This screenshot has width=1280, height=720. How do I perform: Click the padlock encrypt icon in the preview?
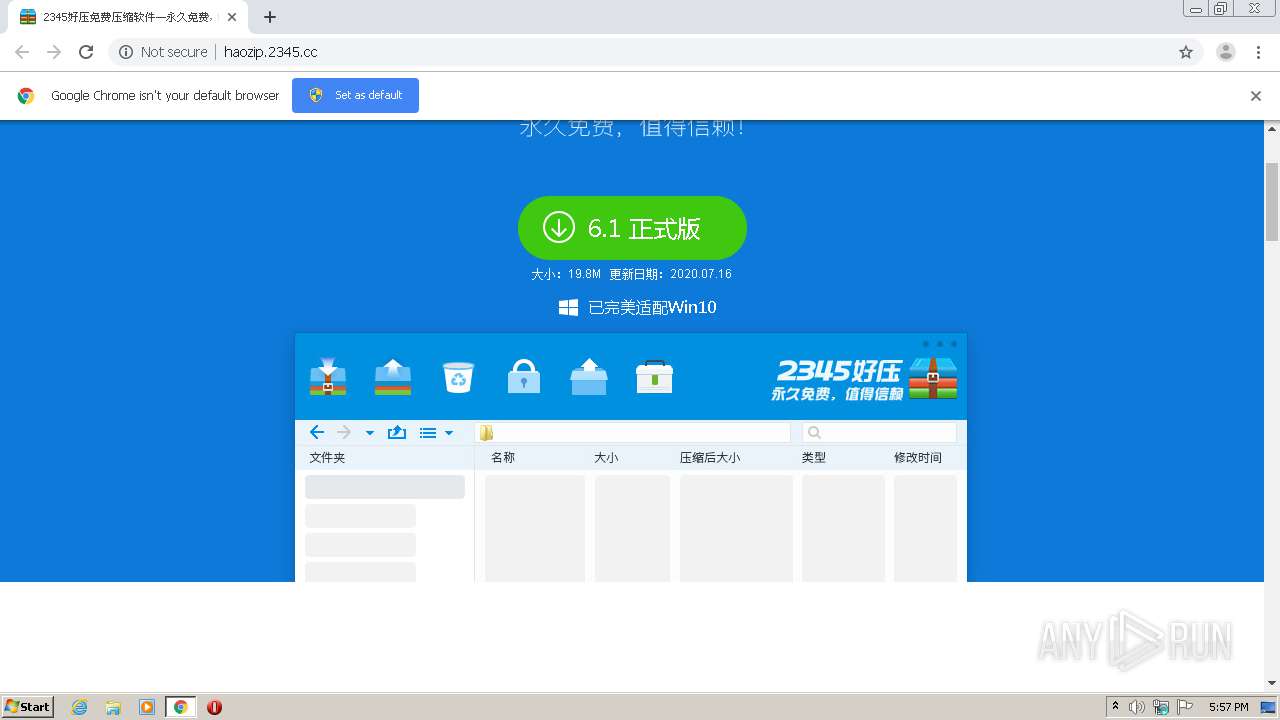coord(523,376)
